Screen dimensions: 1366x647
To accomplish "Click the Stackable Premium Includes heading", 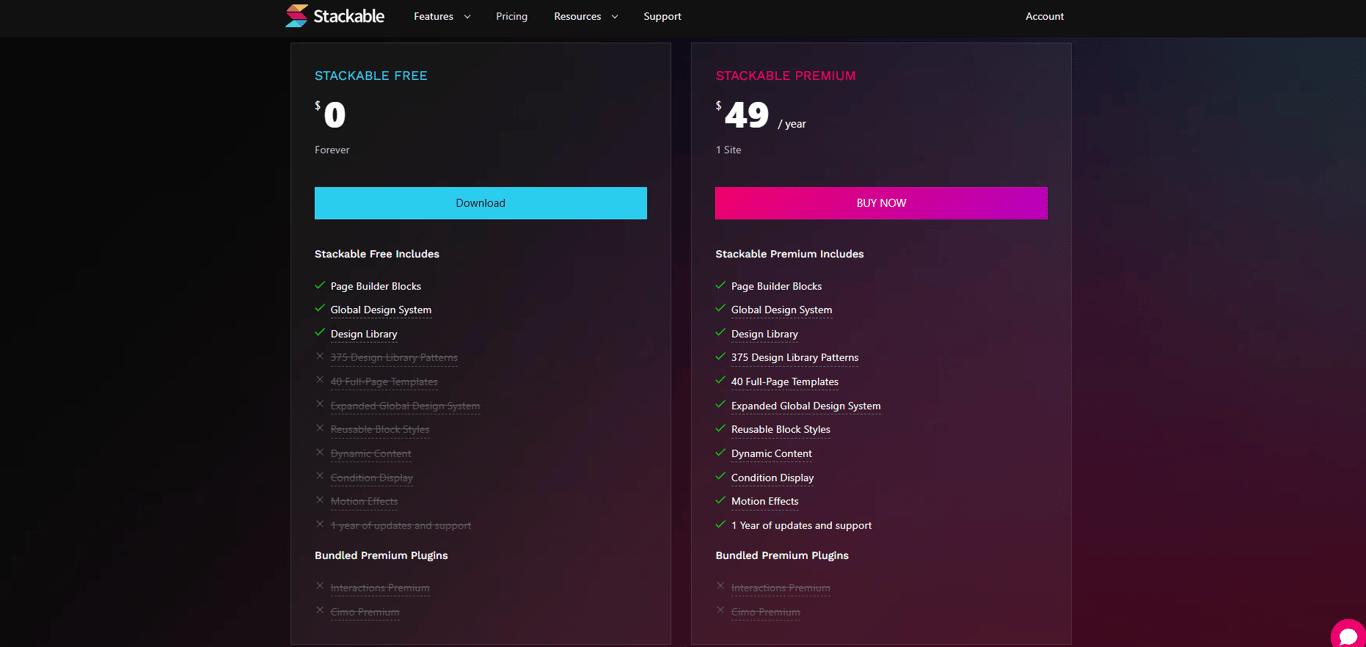I will point(789,254).
